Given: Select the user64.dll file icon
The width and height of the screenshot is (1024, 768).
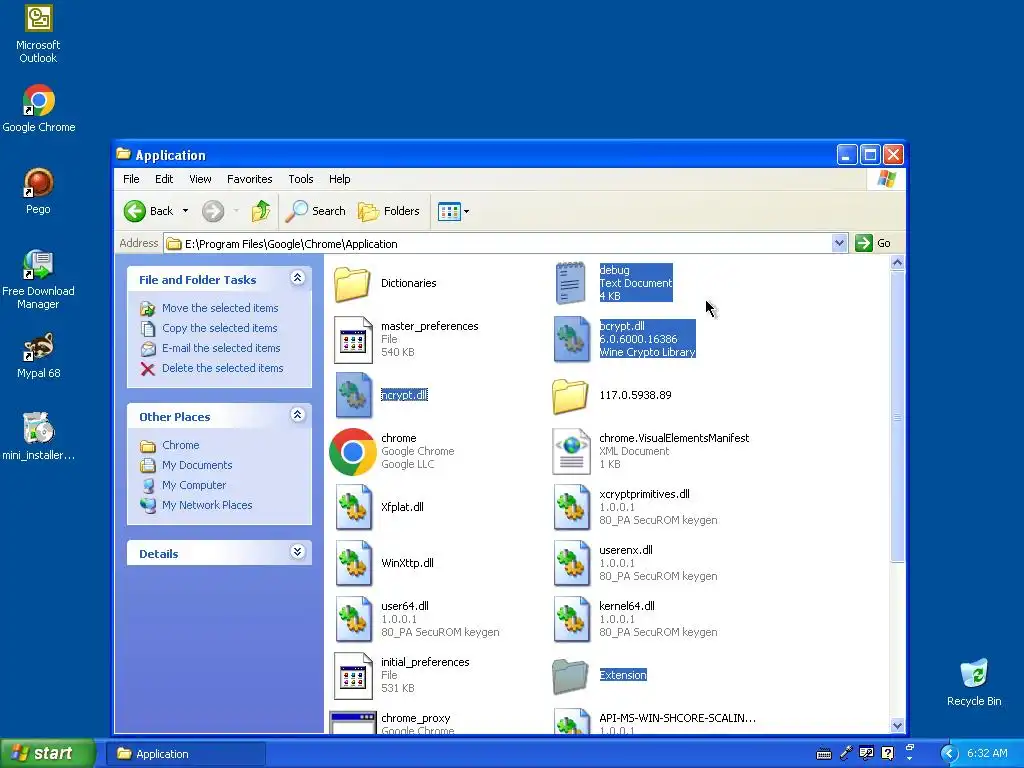Looking at the screenshot, I should 353,619.
